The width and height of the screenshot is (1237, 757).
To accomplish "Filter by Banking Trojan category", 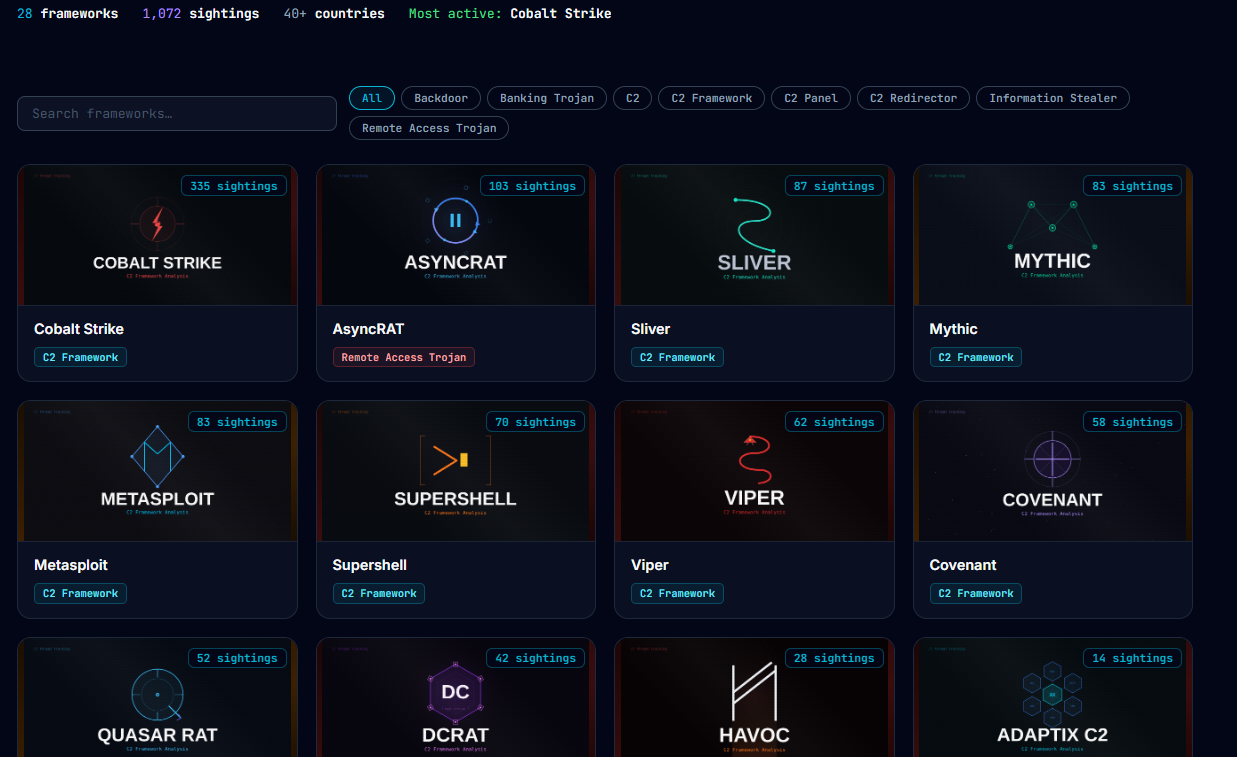I will tap(547, 98).
